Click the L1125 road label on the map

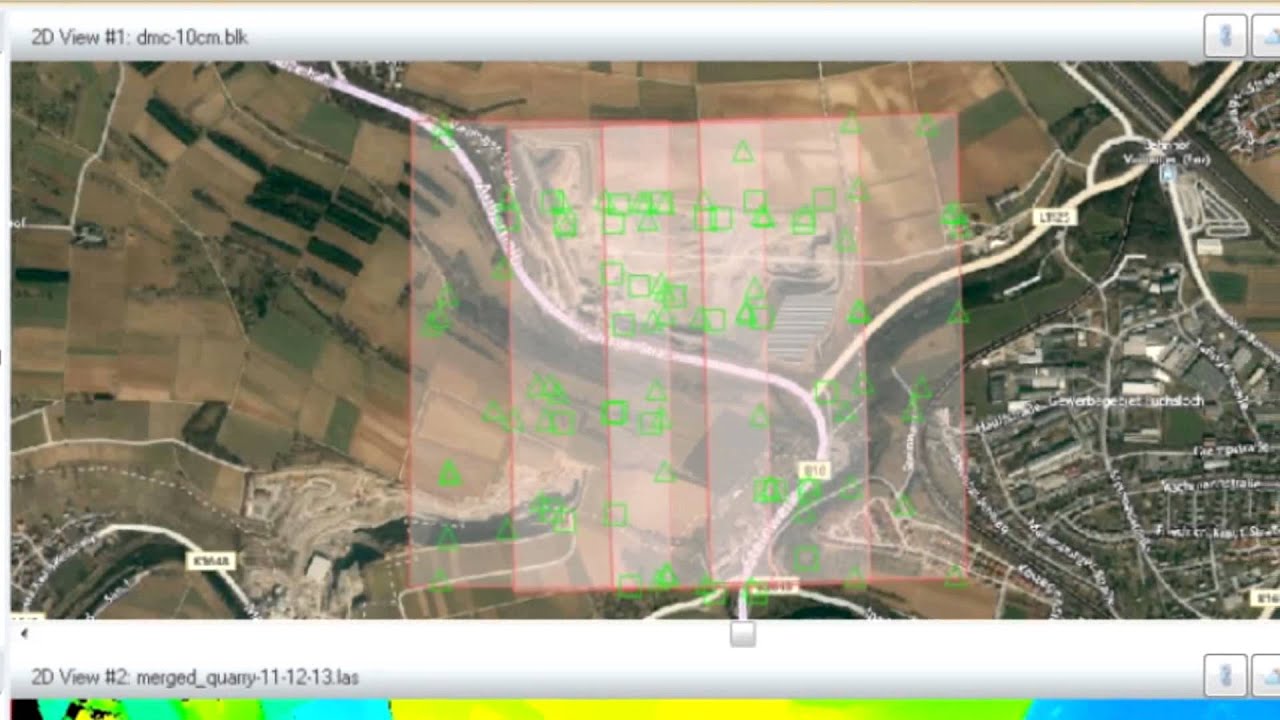pos(1054,216)
